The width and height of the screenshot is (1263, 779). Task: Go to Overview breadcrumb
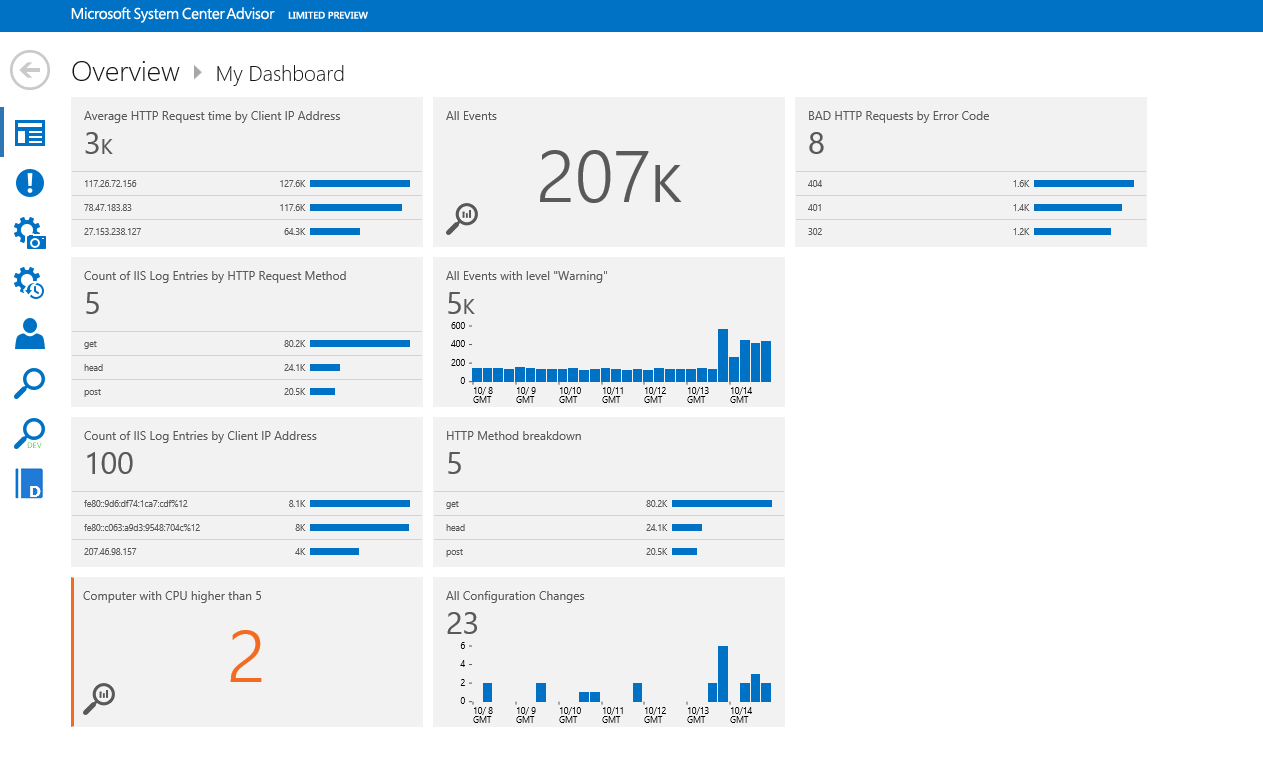[x=126, y=72]
